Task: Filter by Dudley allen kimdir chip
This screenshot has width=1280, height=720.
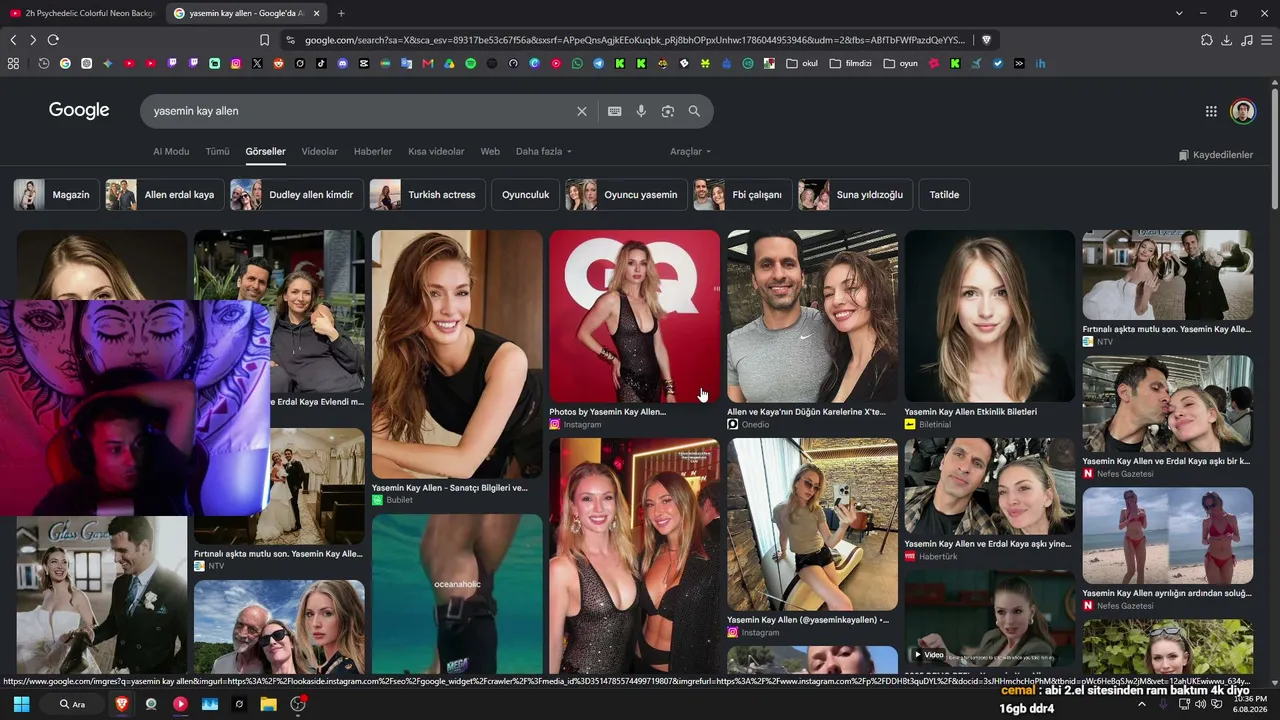Action: point(296,195)
